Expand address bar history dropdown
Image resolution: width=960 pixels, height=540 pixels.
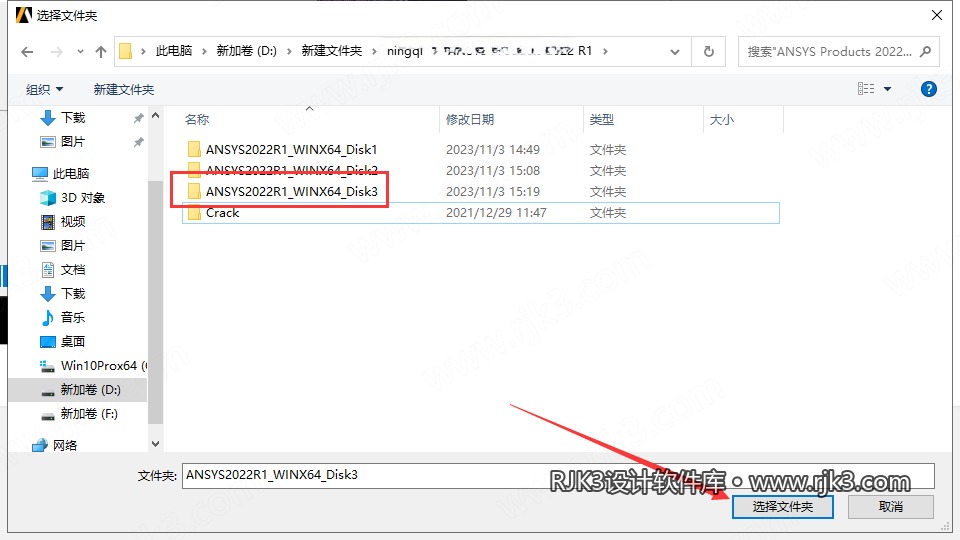[x=675, y=51]
